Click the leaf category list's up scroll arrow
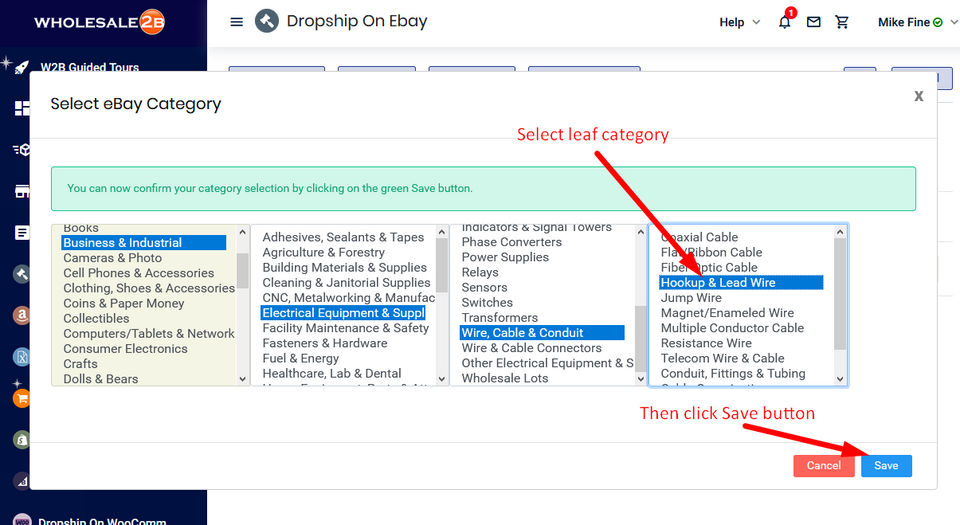The image size is (960, 525). [840, 232]
